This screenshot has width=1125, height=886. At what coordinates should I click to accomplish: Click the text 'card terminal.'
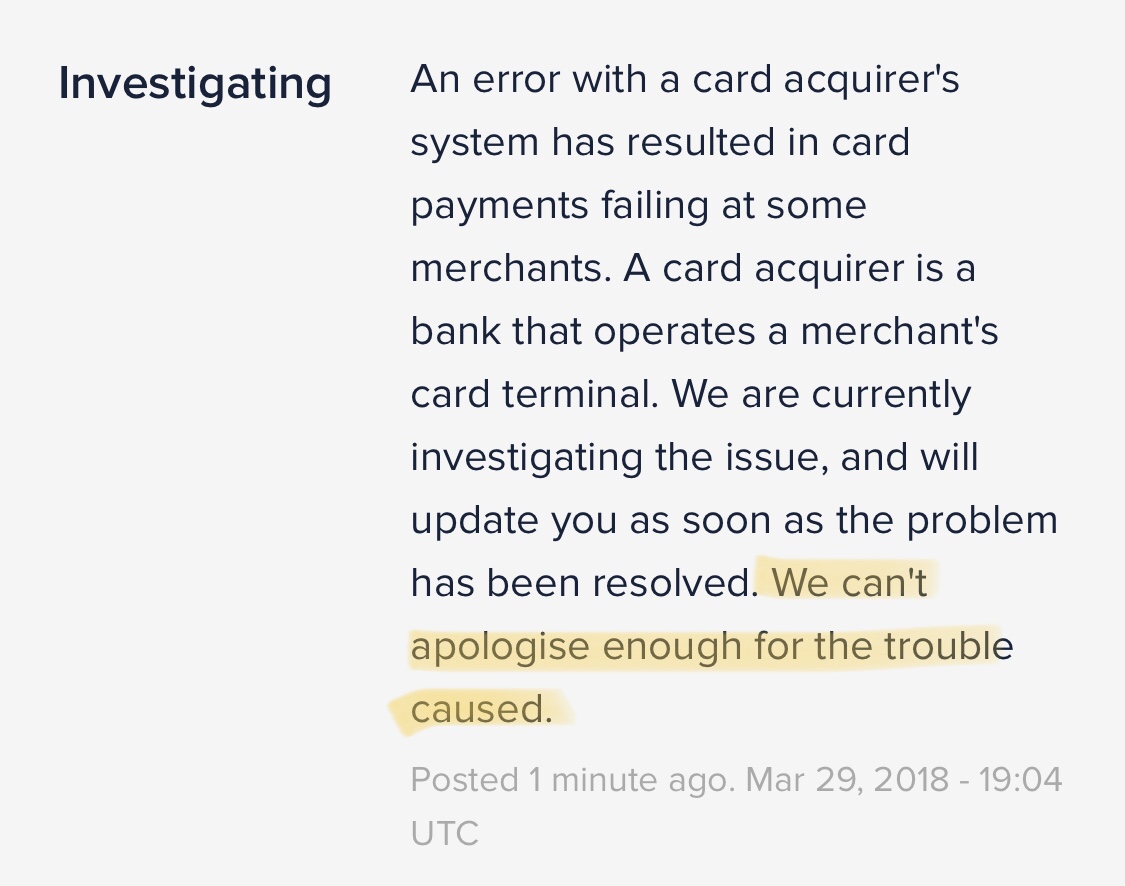pyautogui.click(x=535, y=394)
